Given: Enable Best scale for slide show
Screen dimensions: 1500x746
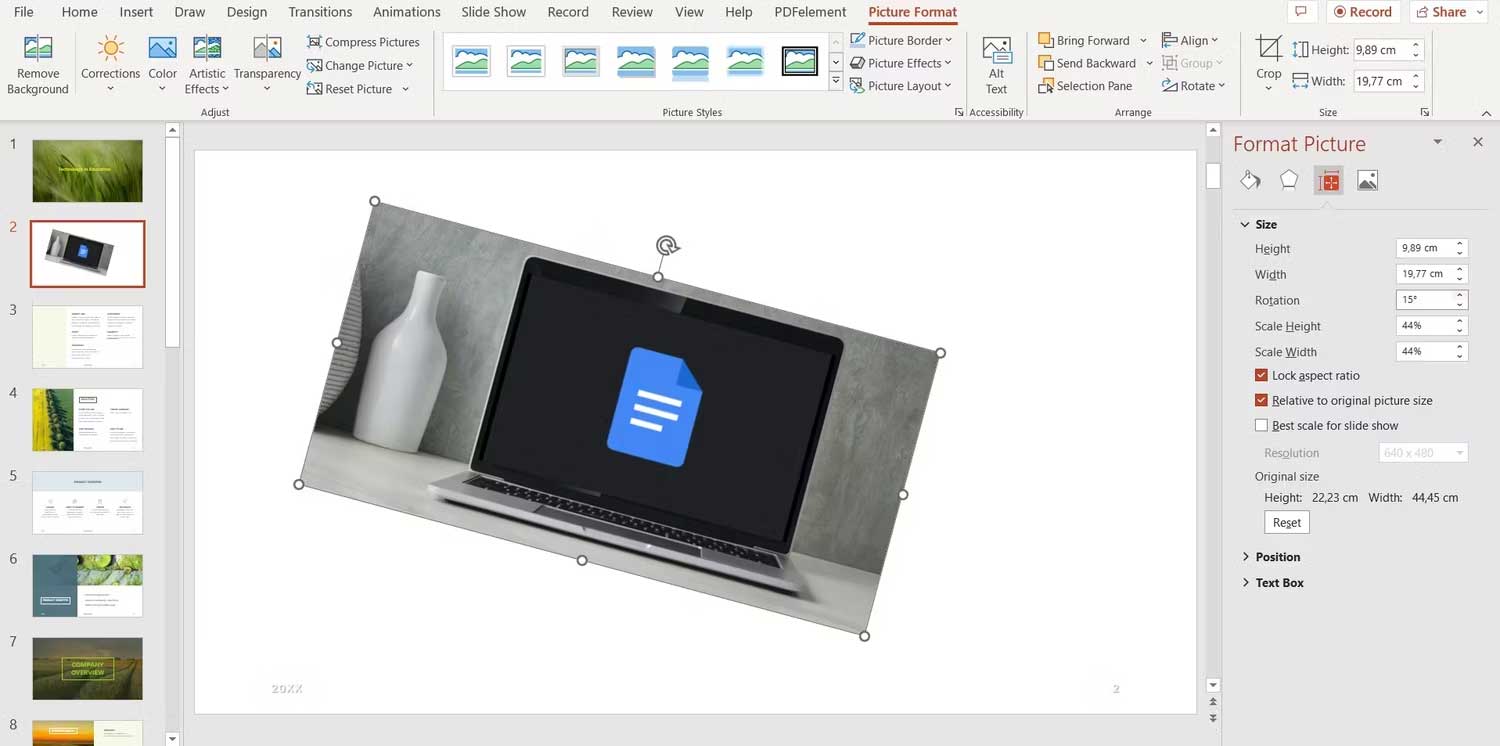Looking at the screenshot, I should coord(1262,425).
